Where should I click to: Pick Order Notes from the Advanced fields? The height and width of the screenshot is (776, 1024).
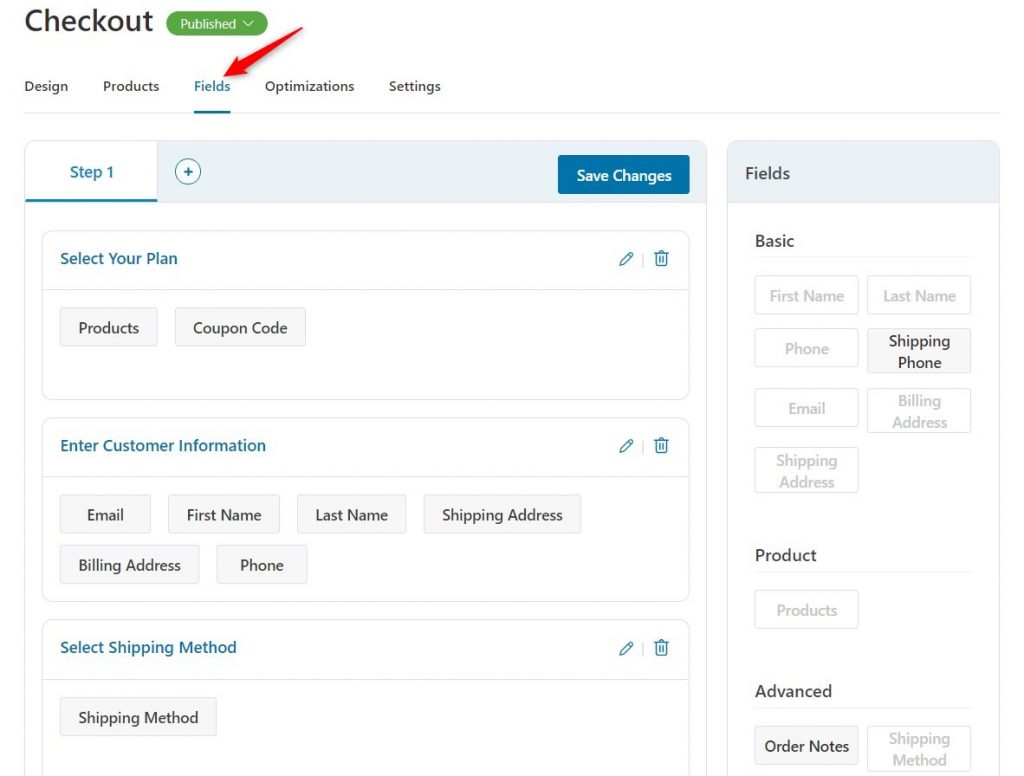[807, 745]
